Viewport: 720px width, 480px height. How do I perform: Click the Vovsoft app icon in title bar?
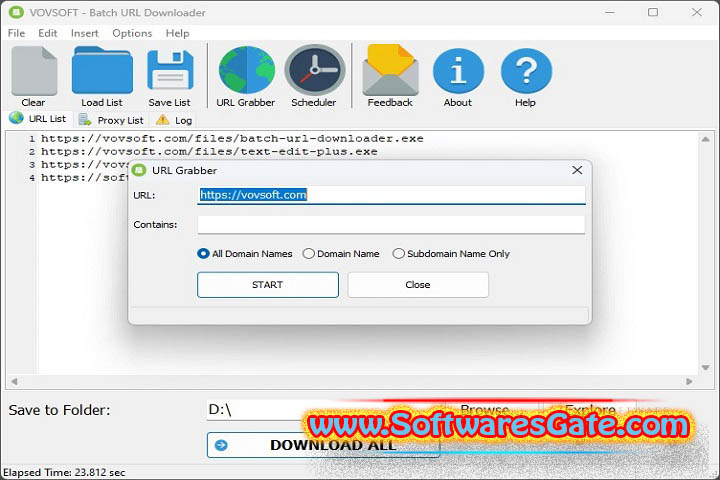tap(17, 12)
